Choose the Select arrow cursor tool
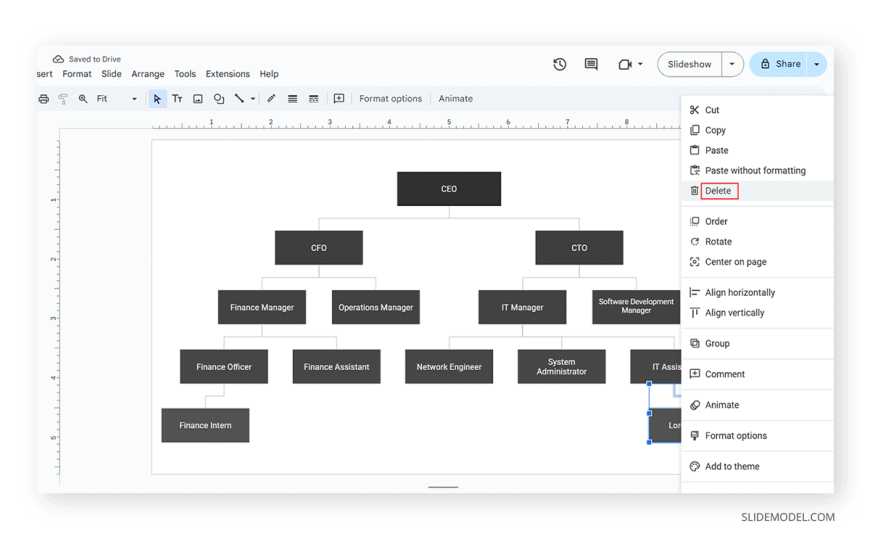This screenshot has height=539, width=870. pos(158,99)
